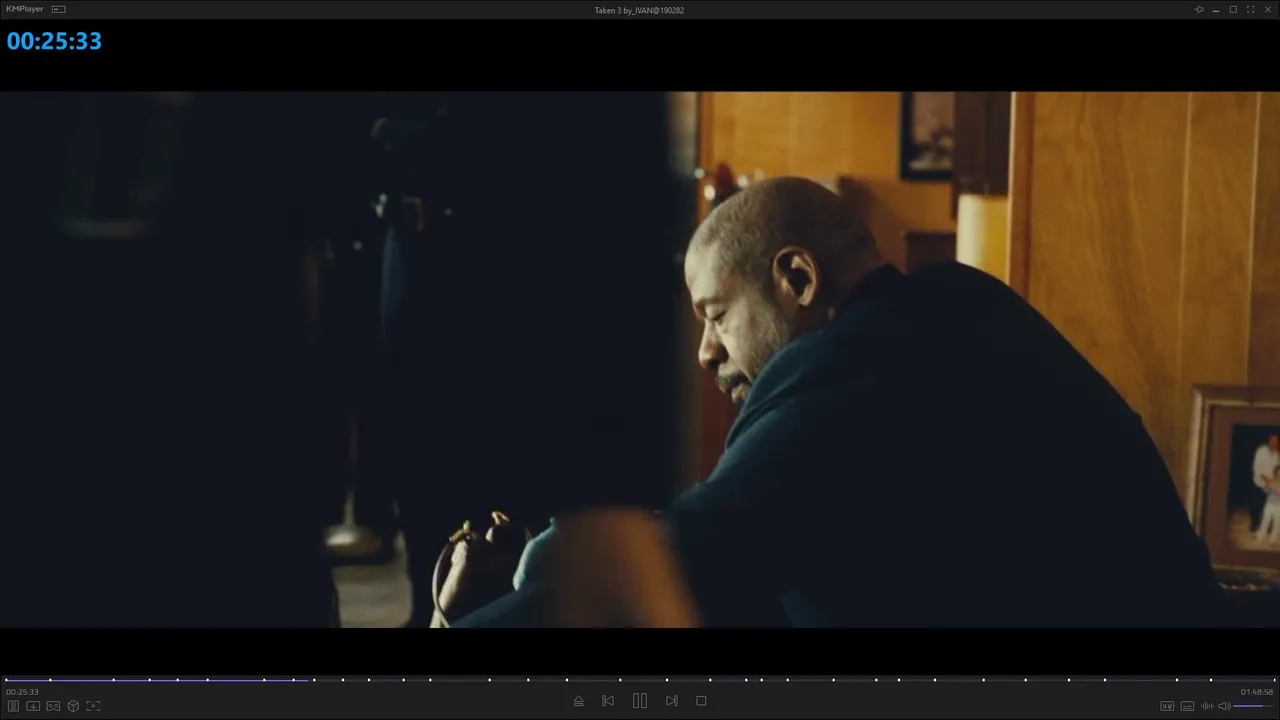The width and height of the screenshot is (1280, 720).
Task: Skip to the previous track
Action: (x=608, y=701)
